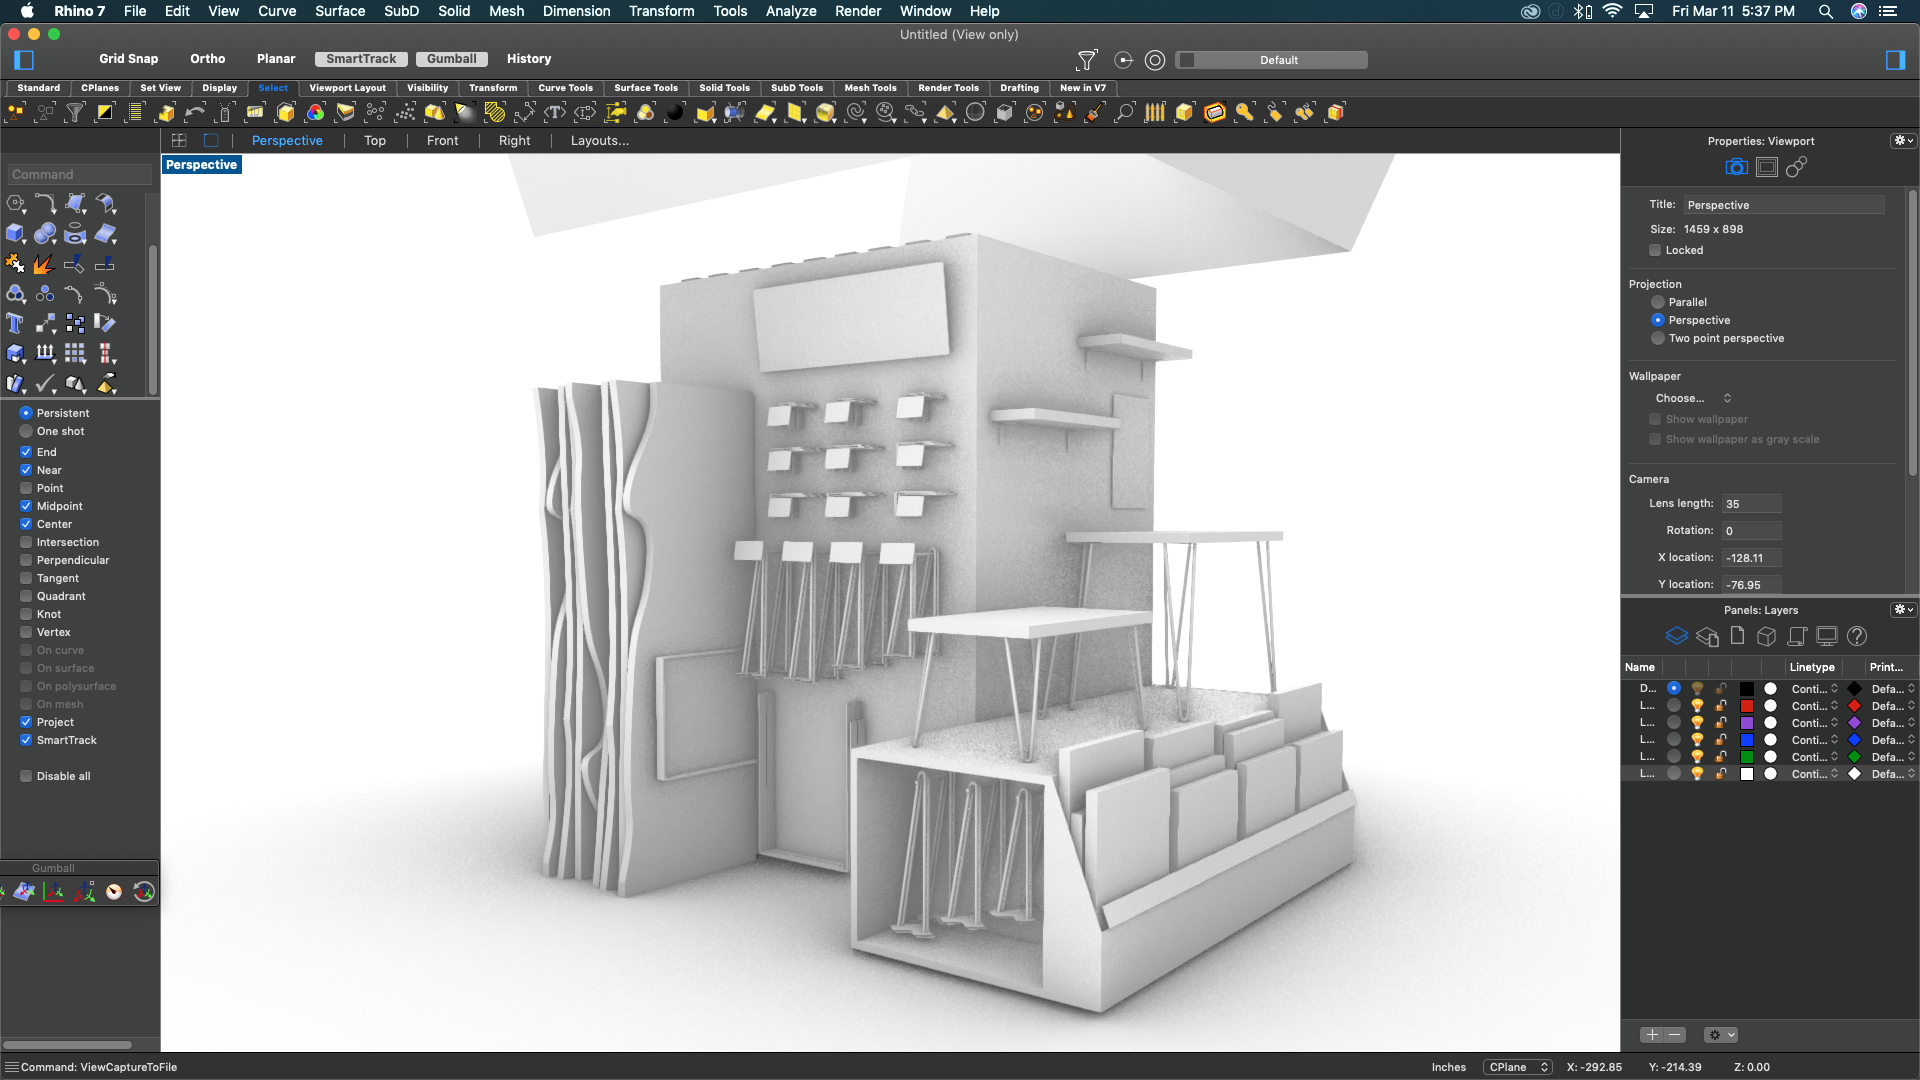Click the Select Text angle-bracket T icon
The height and width of the screenshot is (1080, 1920).
click(x=555, y=113)
